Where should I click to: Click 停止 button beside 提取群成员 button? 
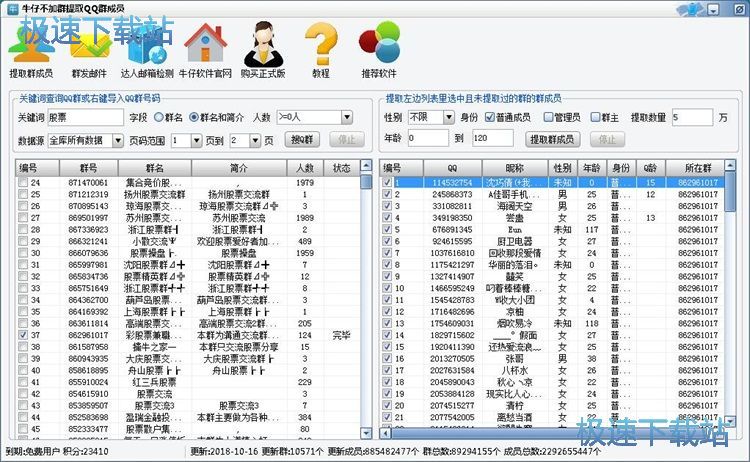click(607, 140)
